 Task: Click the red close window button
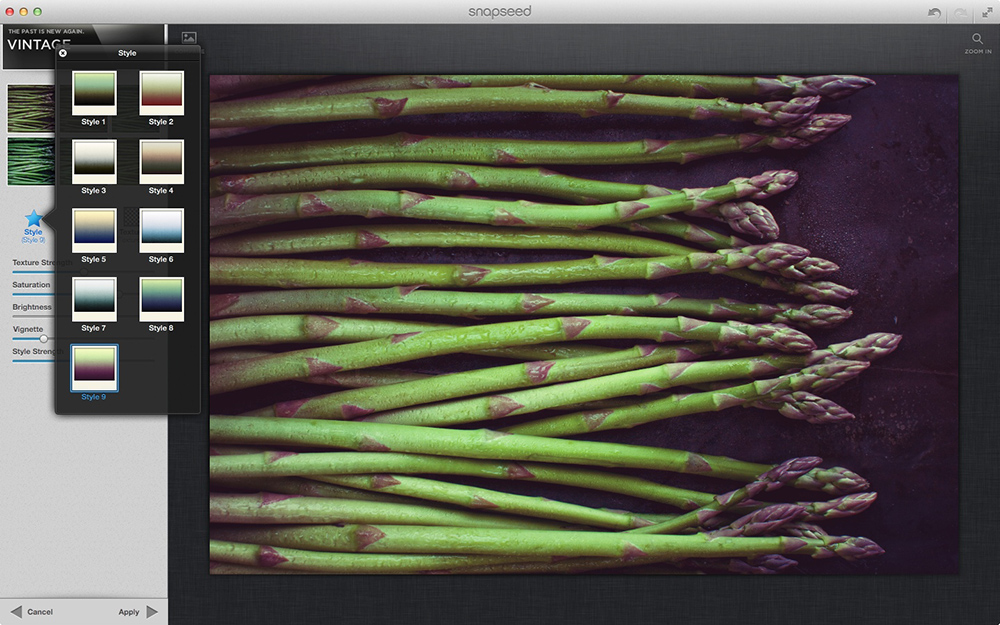(x=10, y=11)
